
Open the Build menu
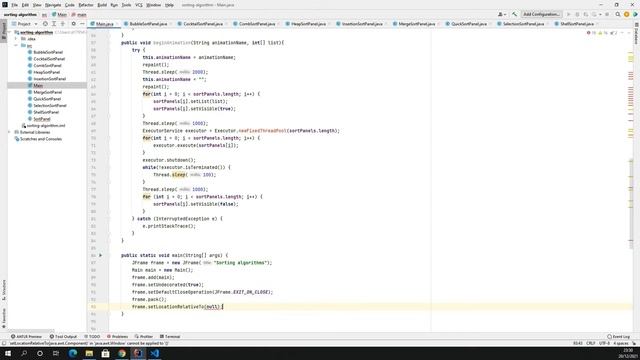tap(102, 5)
